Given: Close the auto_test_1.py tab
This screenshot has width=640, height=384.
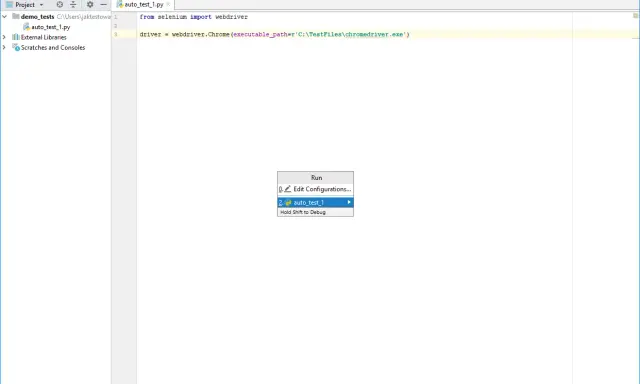Looking at the screenshot, I should click(168, 4).
